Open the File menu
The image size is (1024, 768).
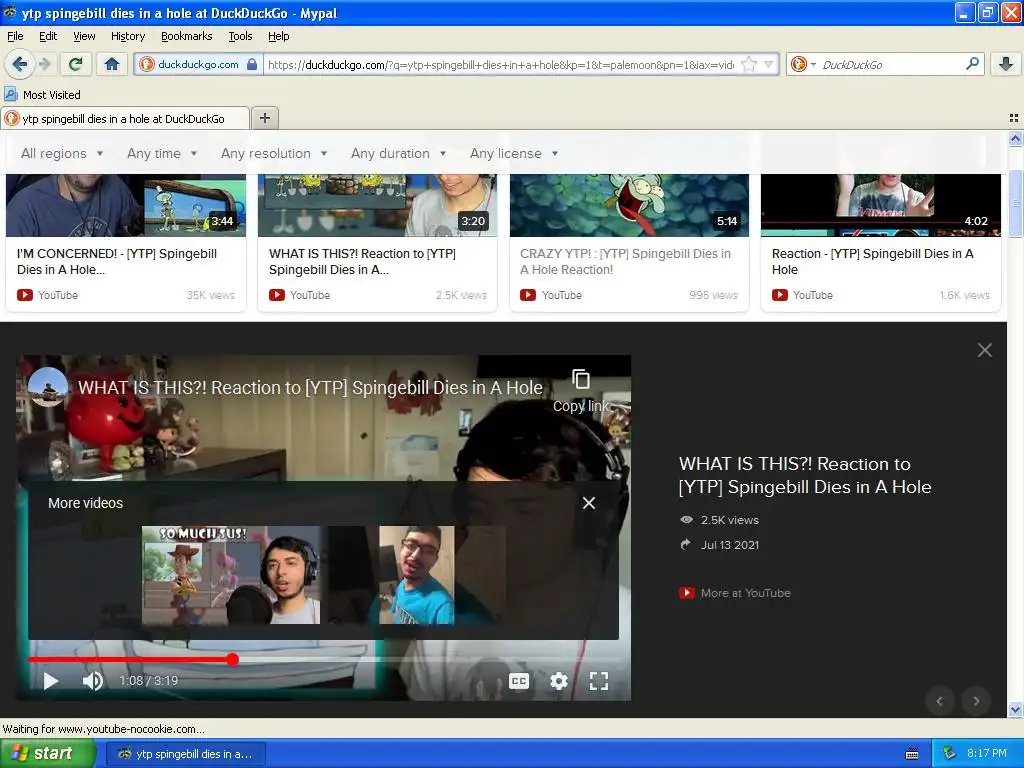coord(15,36)
